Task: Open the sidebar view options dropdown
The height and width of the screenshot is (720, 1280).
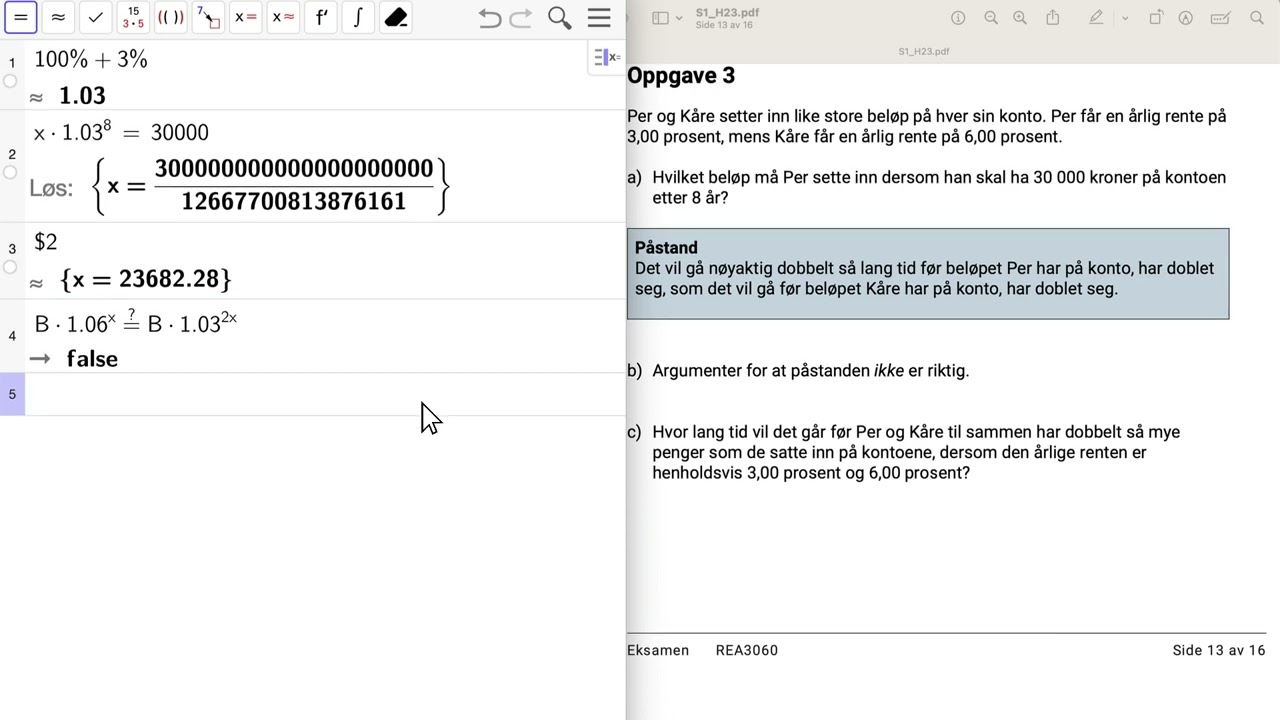Action: [x=678, y=18]
